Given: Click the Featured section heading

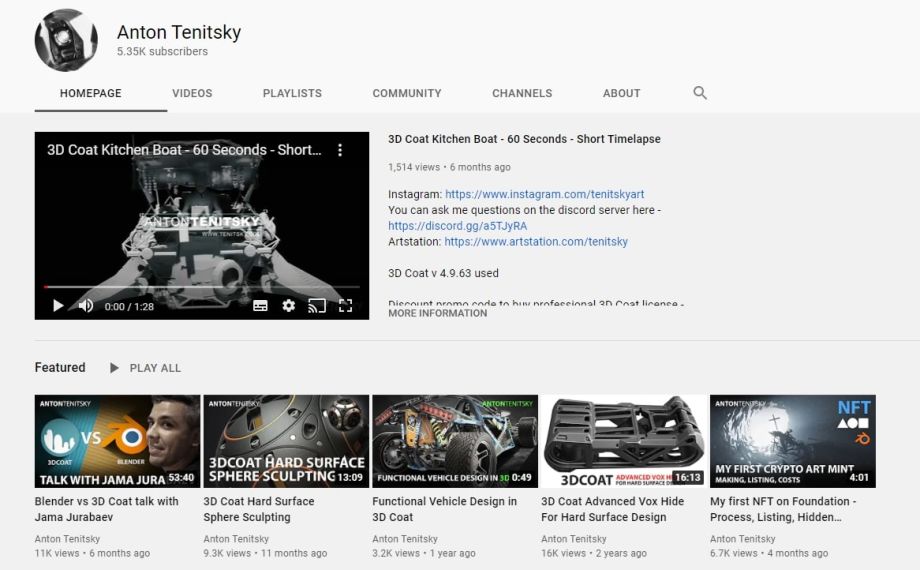Looking at the screenshot, I should click(60, 367).
